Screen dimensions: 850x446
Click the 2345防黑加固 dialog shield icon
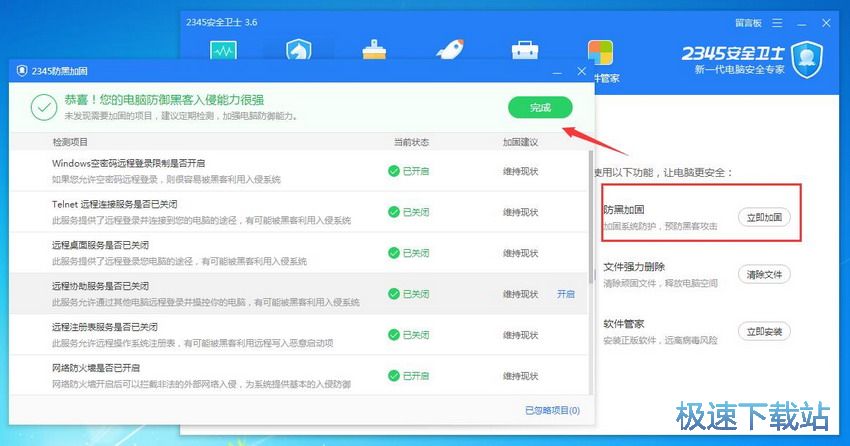[22, 71]
